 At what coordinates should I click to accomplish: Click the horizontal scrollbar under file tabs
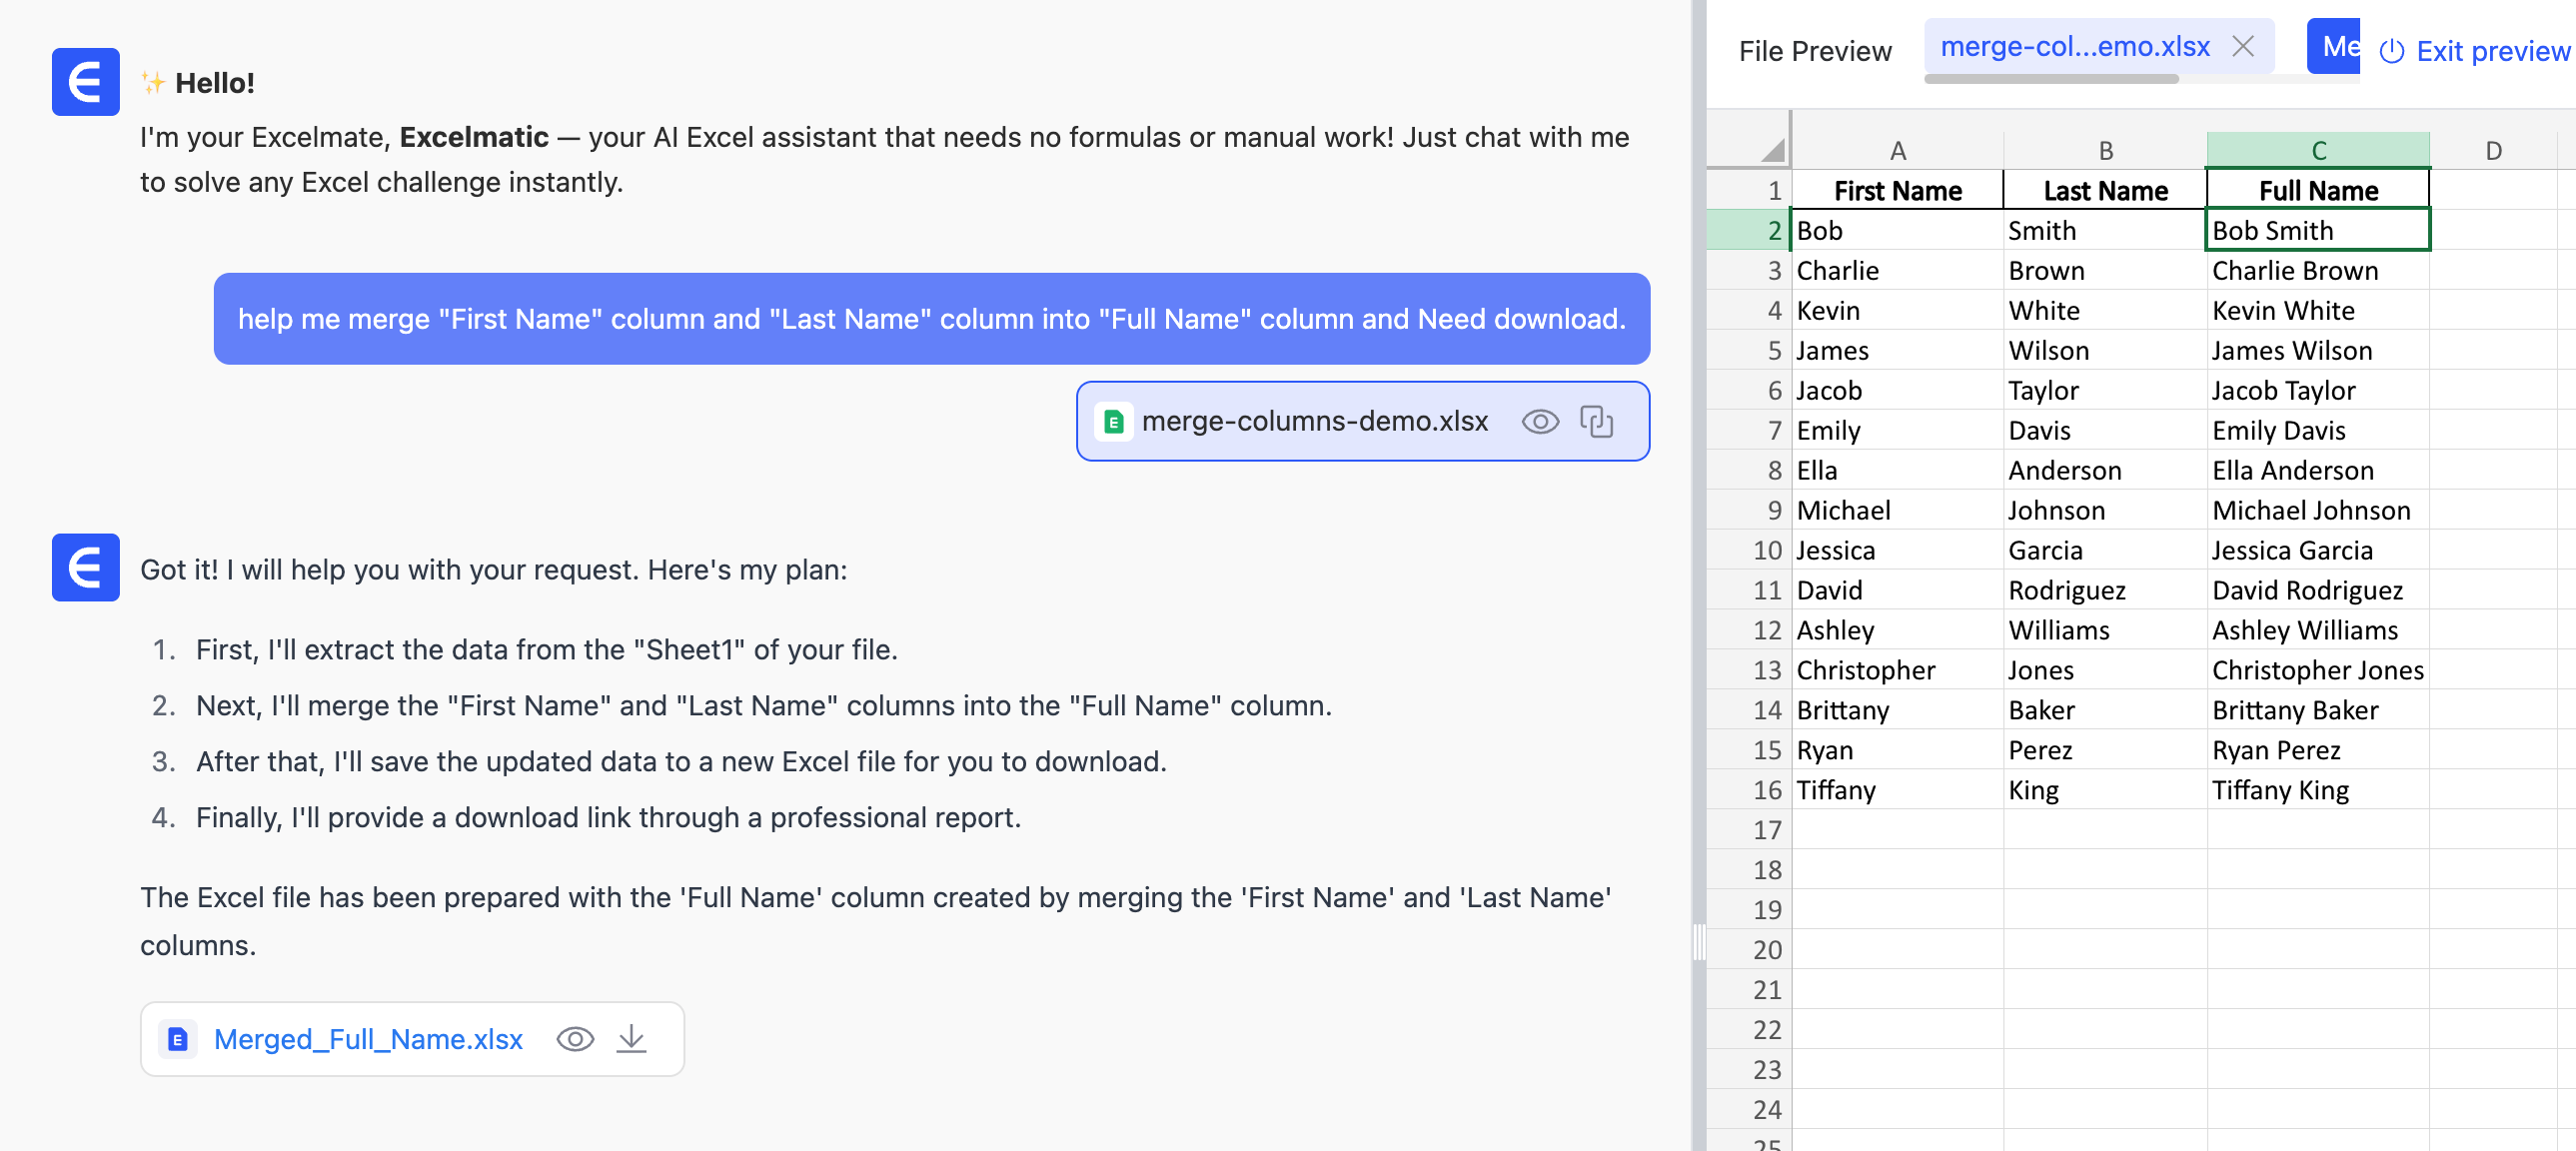(2050, 79)
